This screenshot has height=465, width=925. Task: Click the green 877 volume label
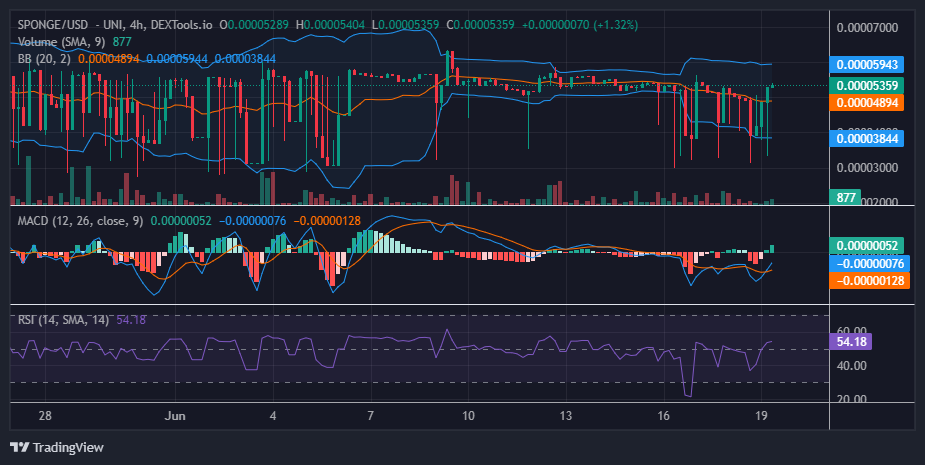point(845,197)
